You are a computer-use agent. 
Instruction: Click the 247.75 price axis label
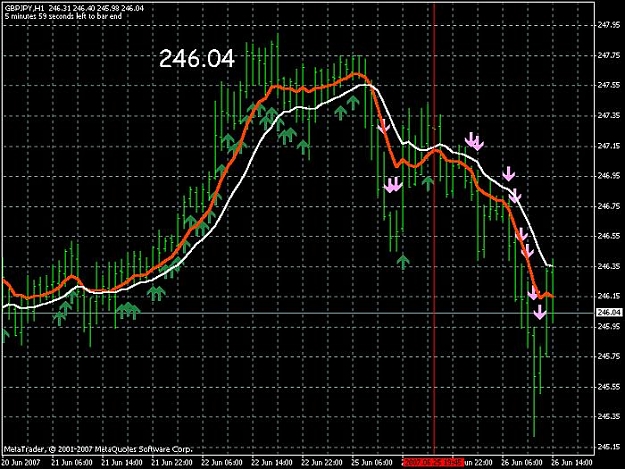(x=609, y=55)
